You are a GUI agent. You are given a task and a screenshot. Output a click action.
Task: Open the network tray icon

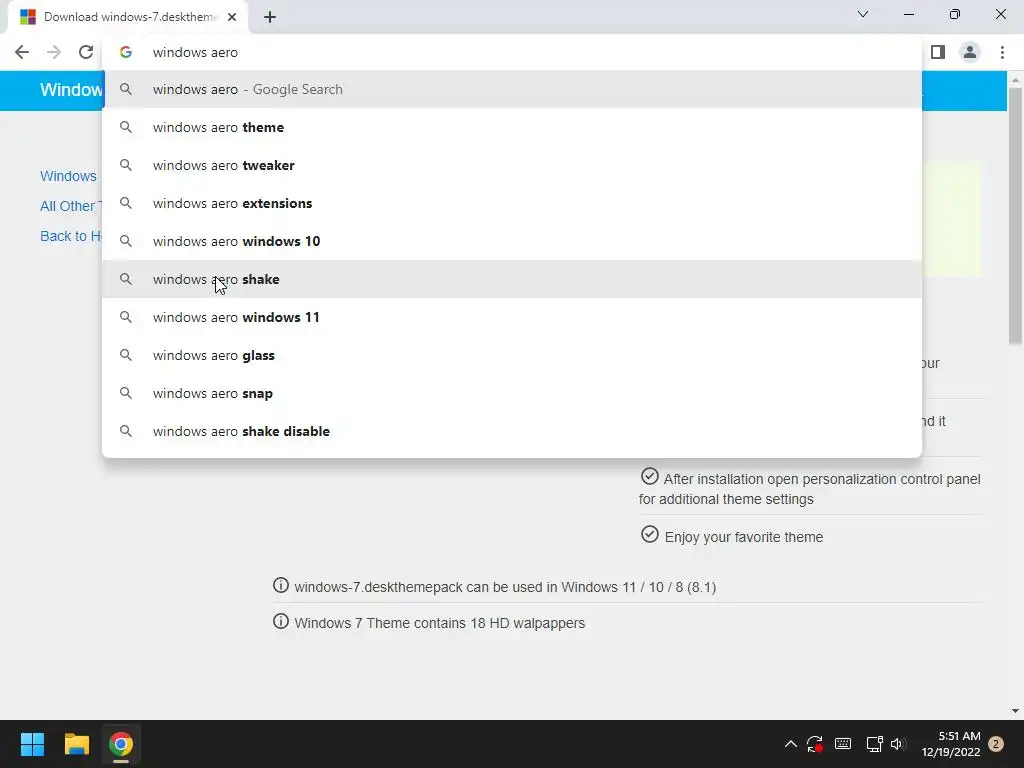tap(874, 744)
